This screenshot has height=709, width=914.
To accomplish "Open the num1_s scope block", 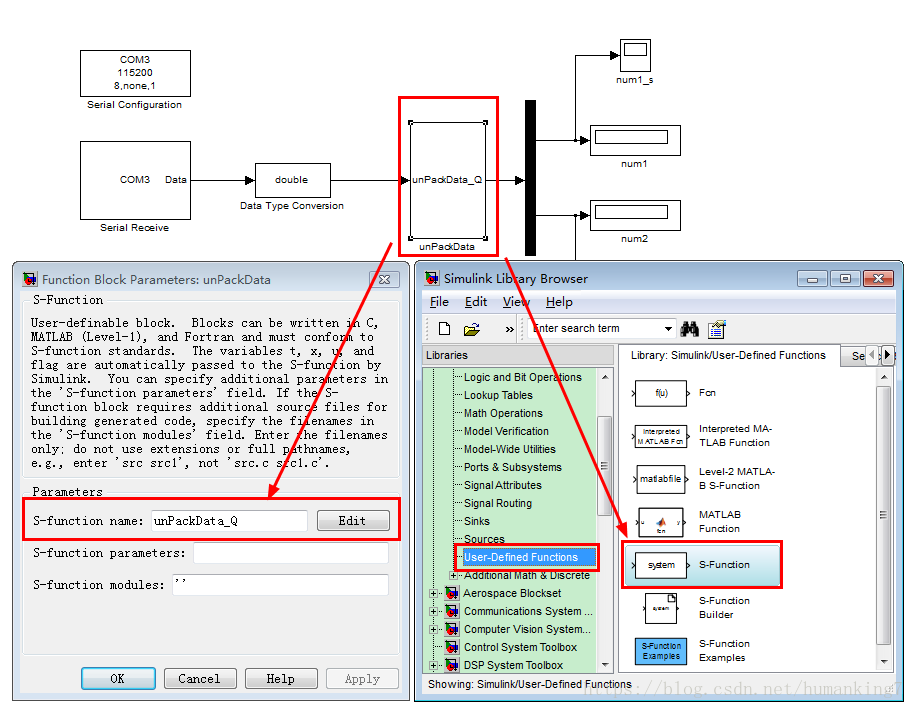I will (x=635, y=55).
